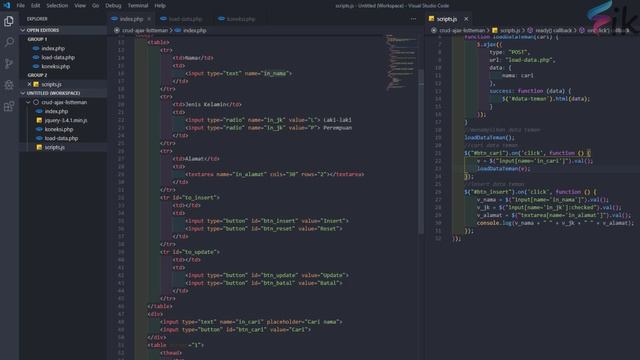Close the index.php editor tab
This screenshot has height=360, width=640.
(x=149, y=19)
